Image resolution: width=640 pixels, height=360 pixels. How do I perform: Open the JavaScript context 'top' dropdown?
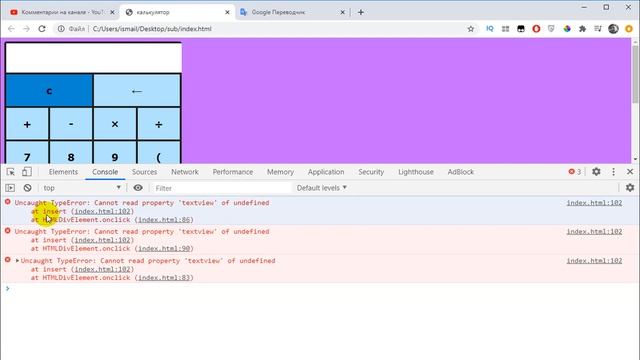[x=82, y=188]
